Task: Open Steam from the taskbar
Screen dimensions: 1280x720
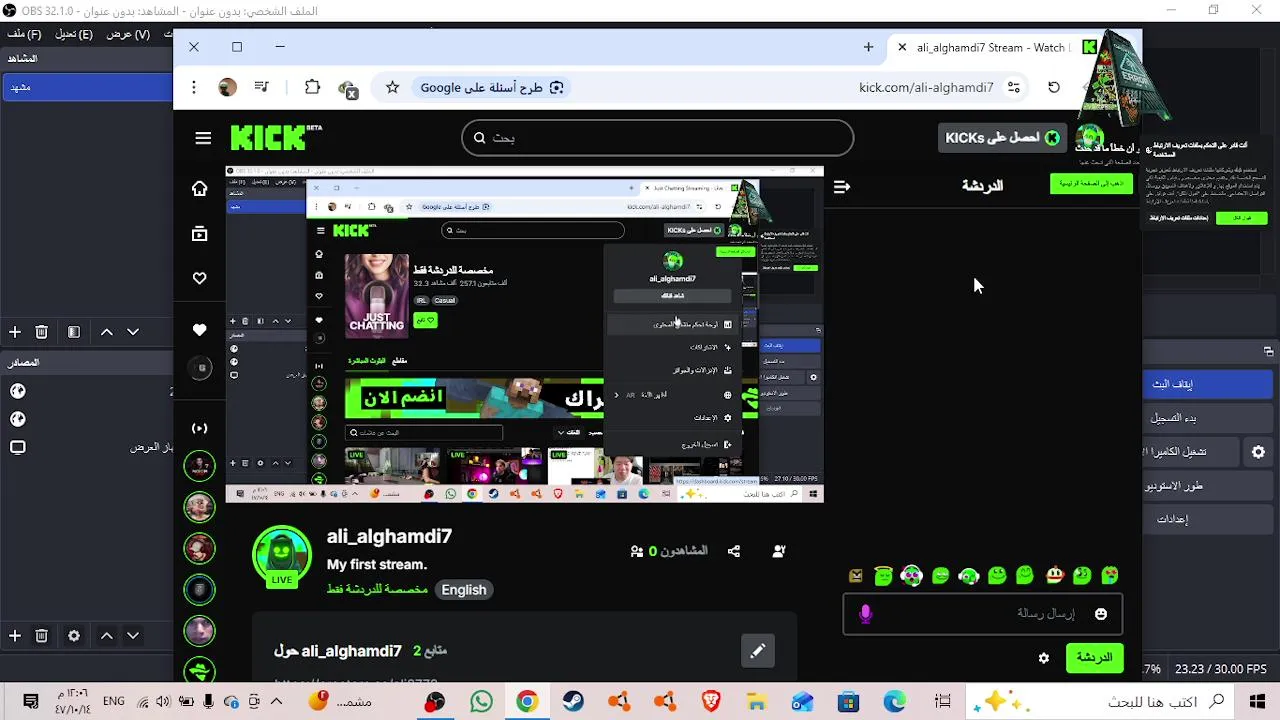Action: point(572,702)
